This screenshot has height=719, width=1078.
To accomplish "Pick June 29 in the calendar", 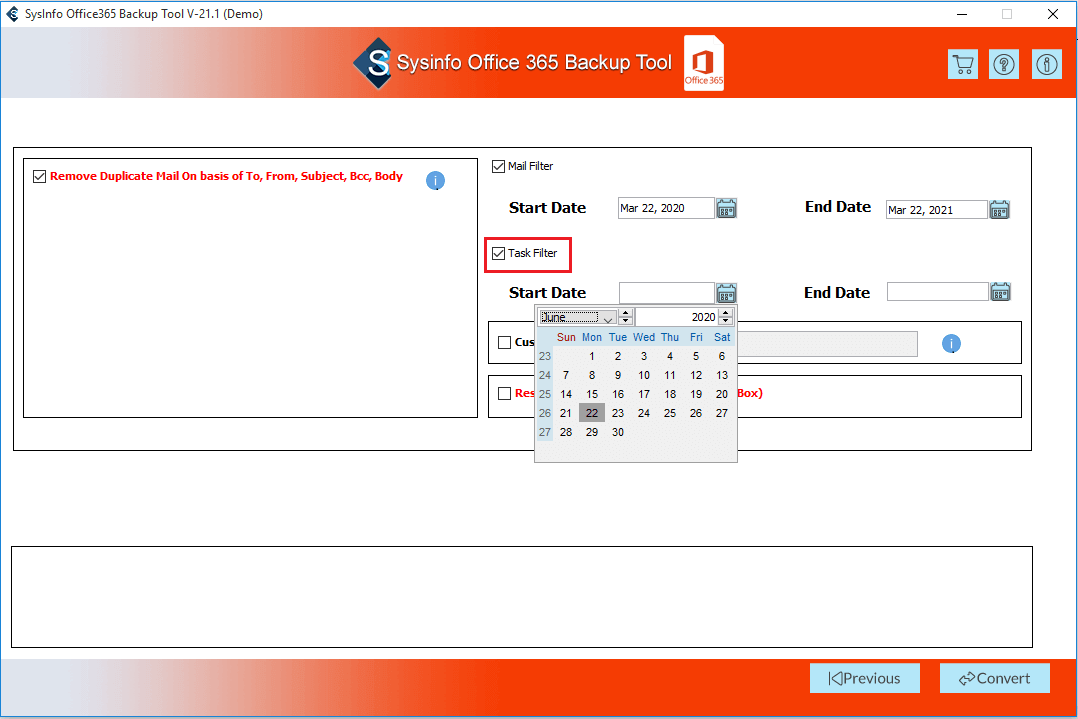I will click(x=592, y=432).
